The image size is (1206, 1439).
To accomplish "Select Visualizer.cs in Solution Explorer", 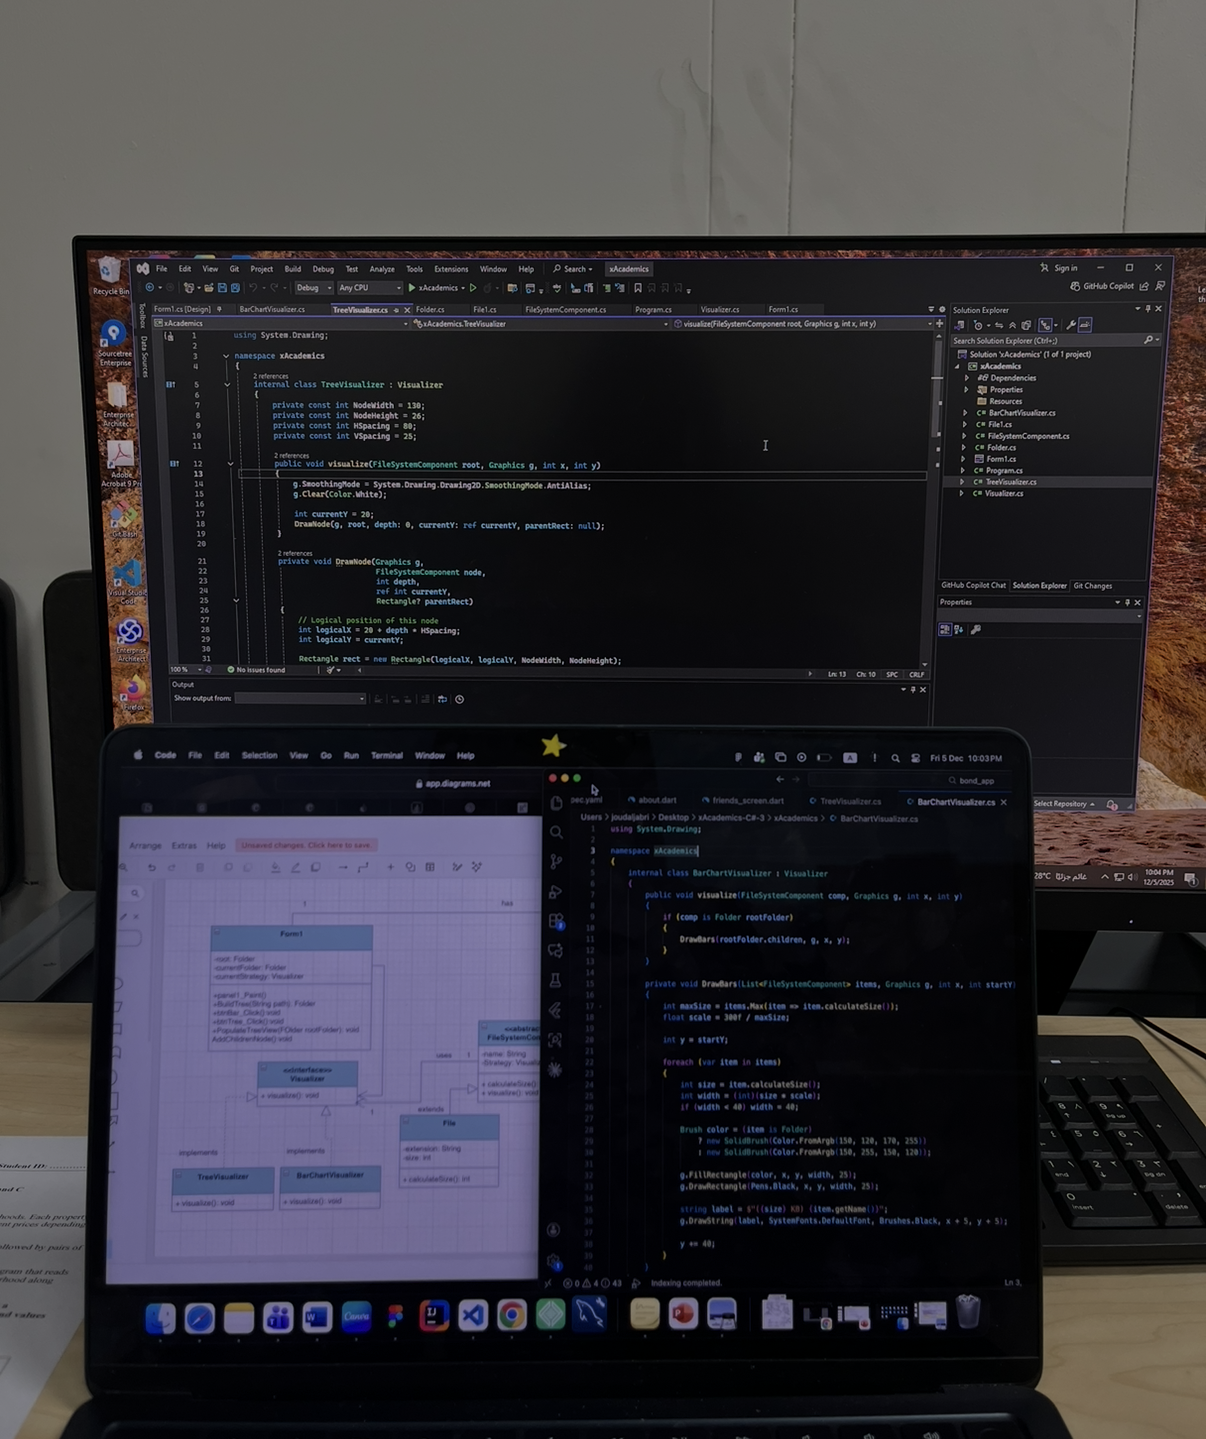I will pos(1003,494).
